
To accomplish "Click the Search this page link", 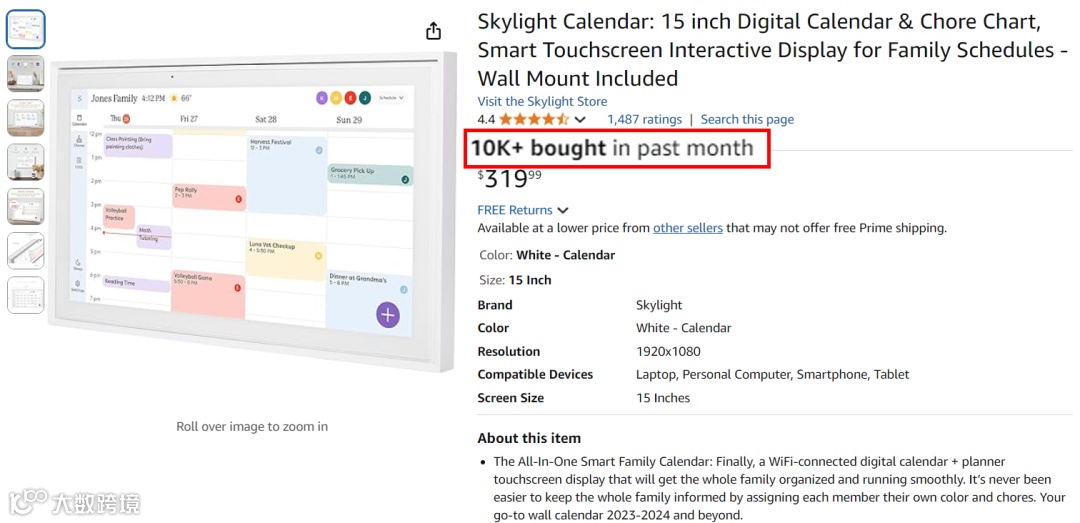I will 747,119.
